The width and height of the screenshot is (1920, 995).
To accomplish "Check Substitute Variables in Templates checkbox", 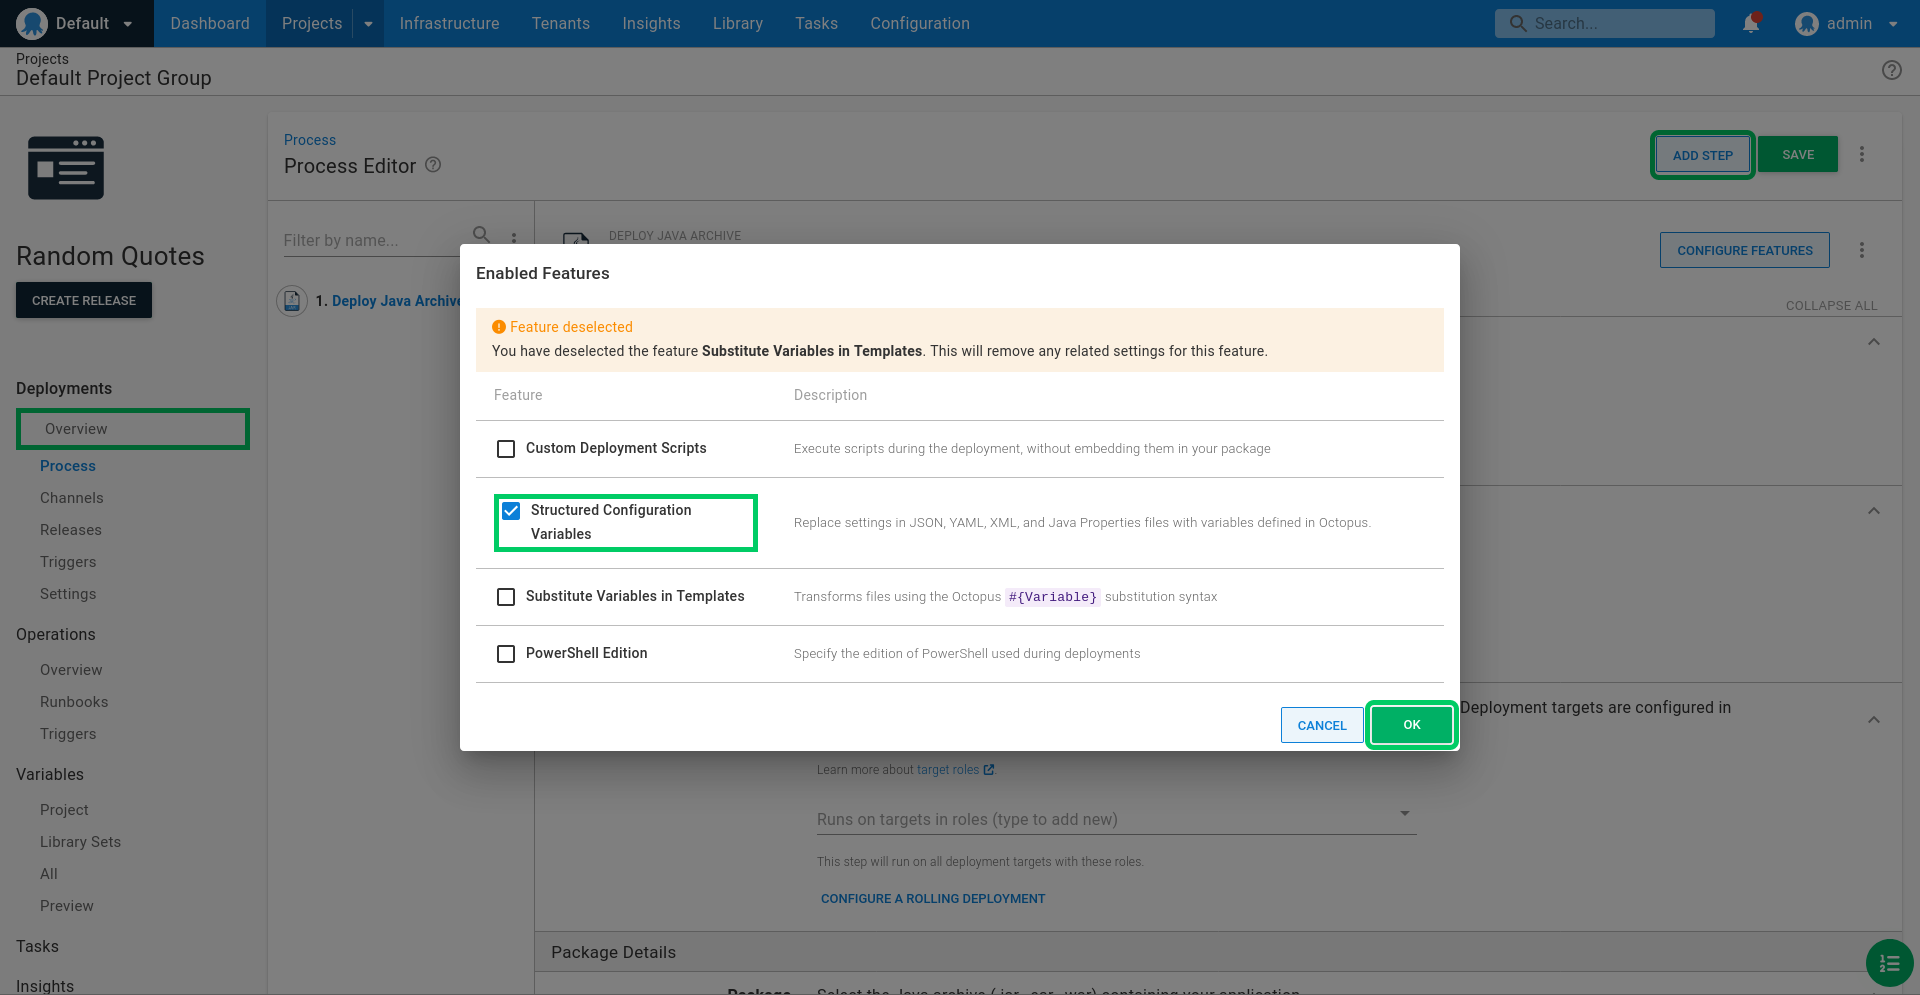I will [x=506, y=597].
